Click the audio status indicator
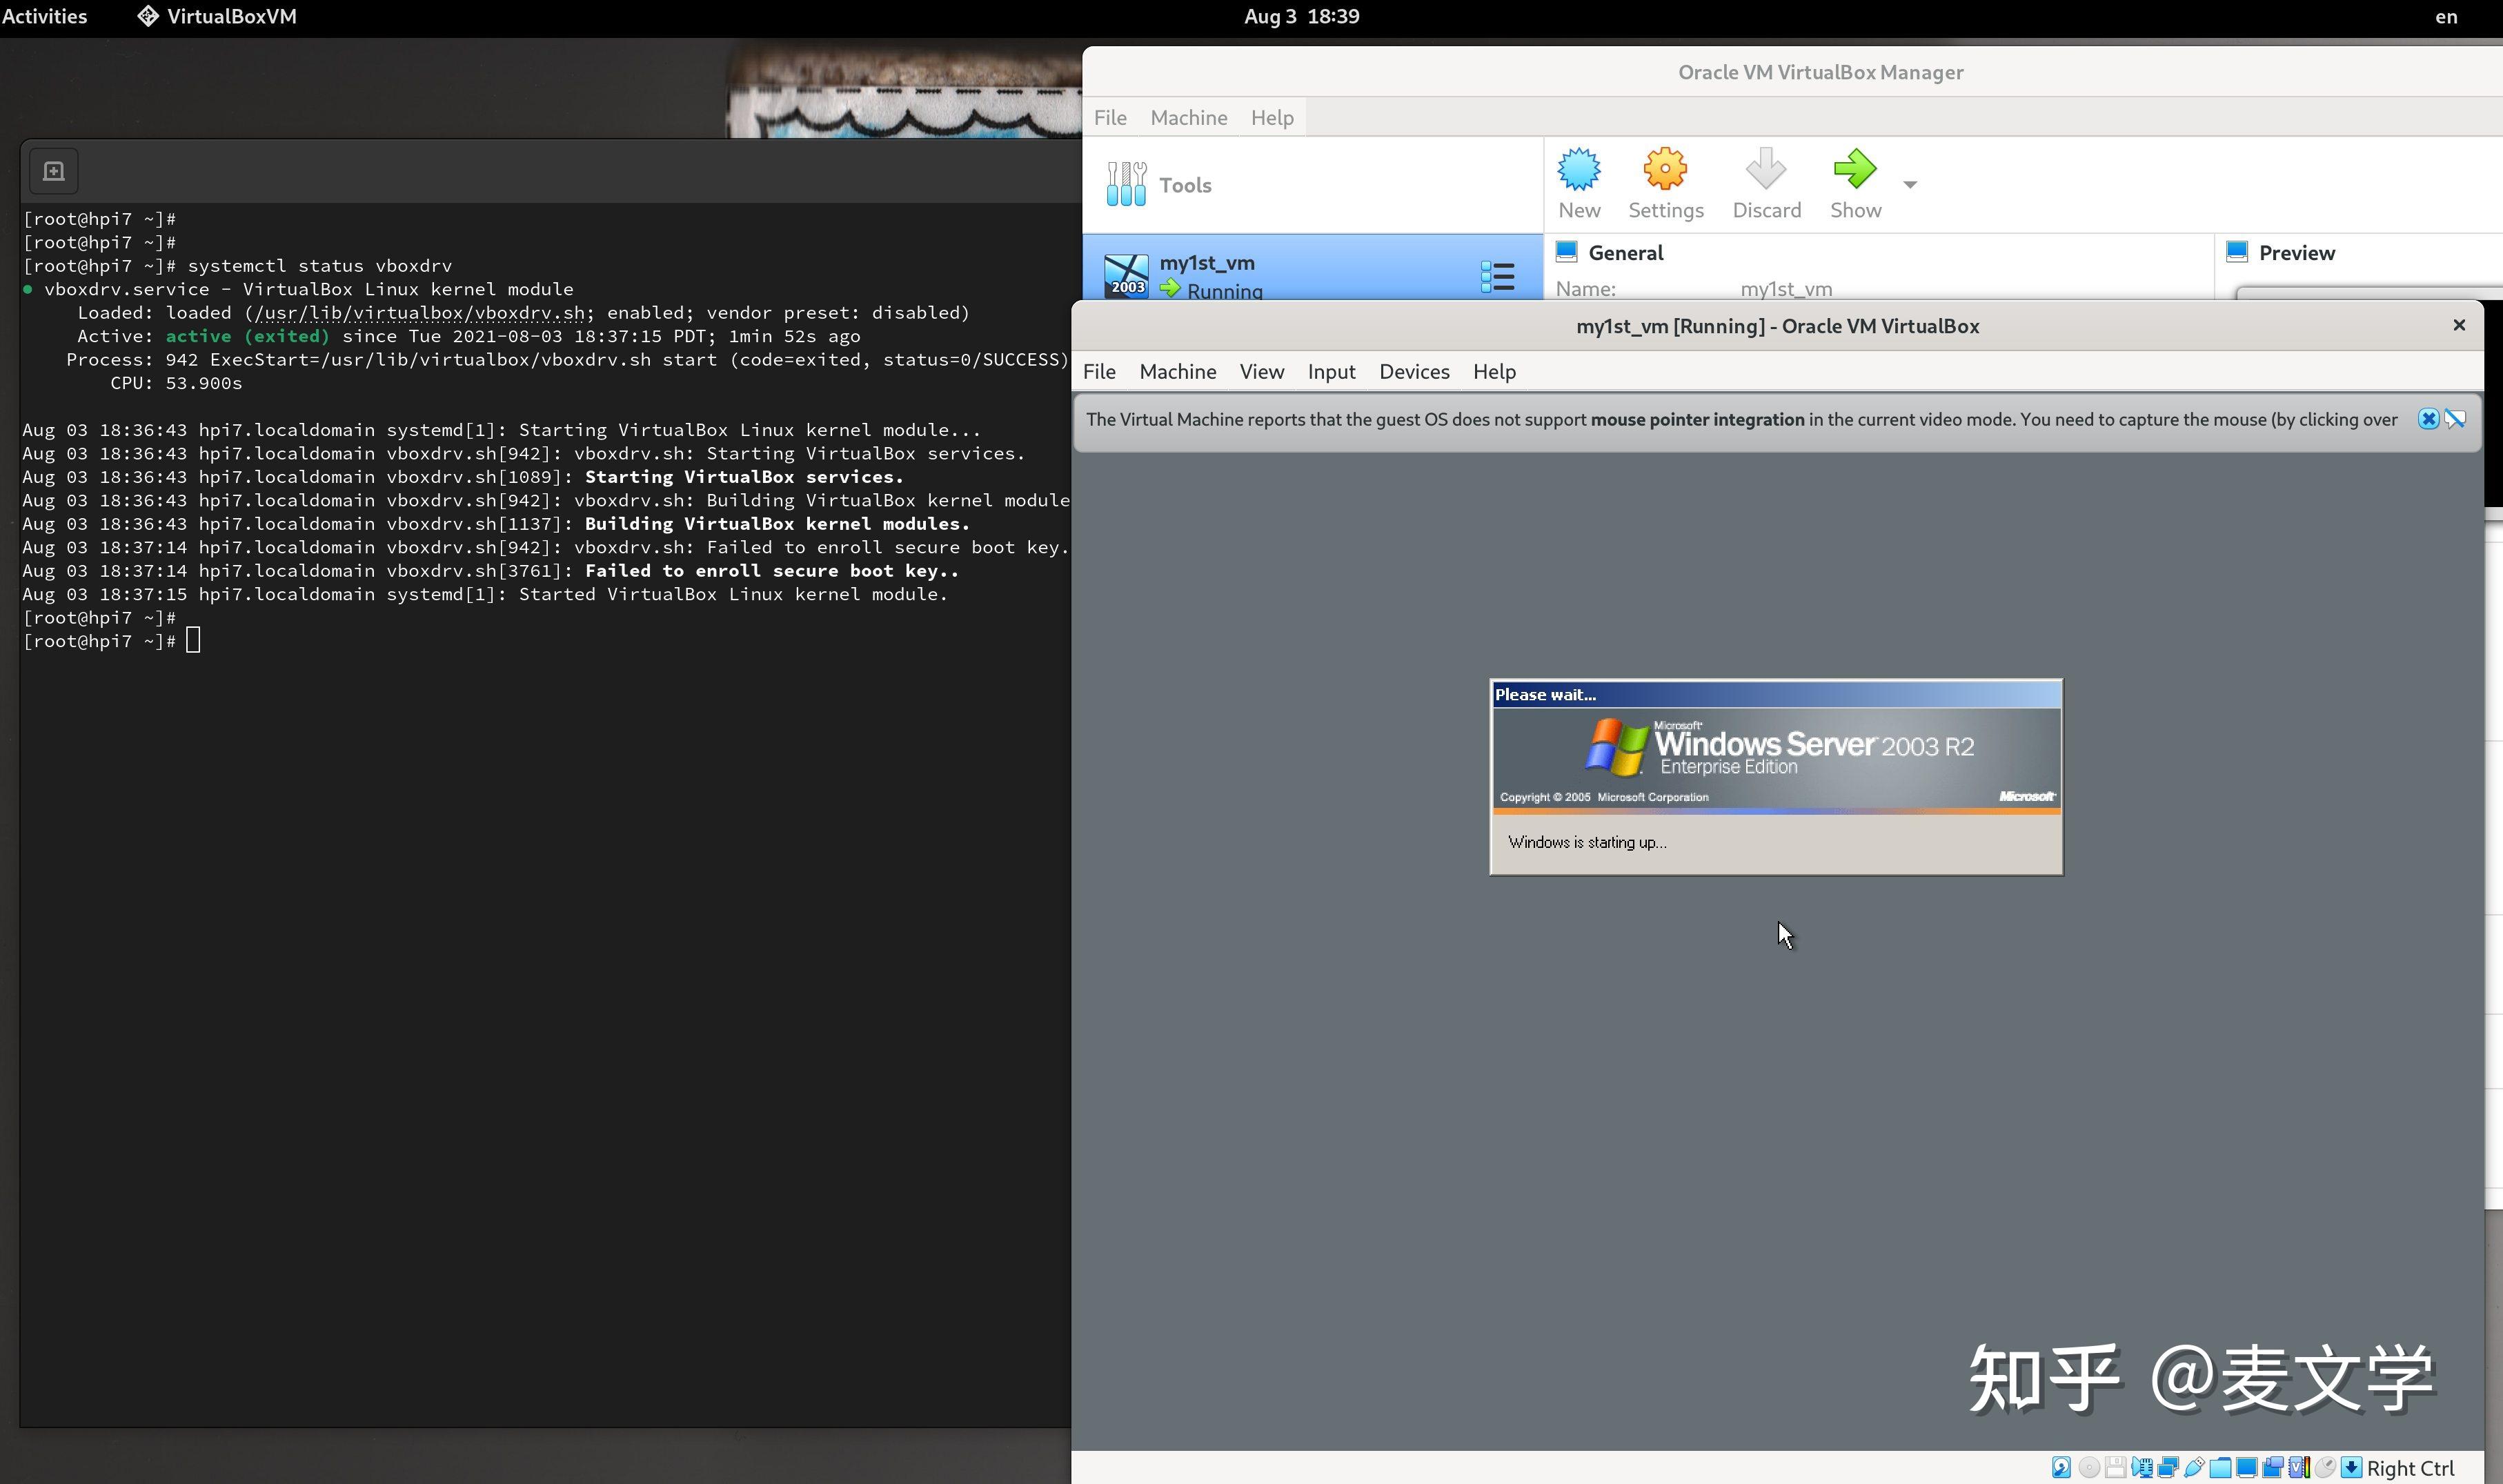The image size is (2503, 1484). tap(2143, 1467)
